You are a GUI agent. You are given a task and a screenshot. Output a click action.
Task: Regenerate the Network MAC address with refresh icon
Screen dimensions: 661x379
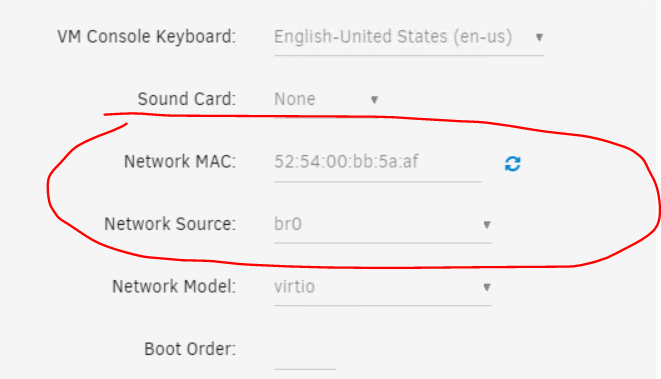coord(513,164)
